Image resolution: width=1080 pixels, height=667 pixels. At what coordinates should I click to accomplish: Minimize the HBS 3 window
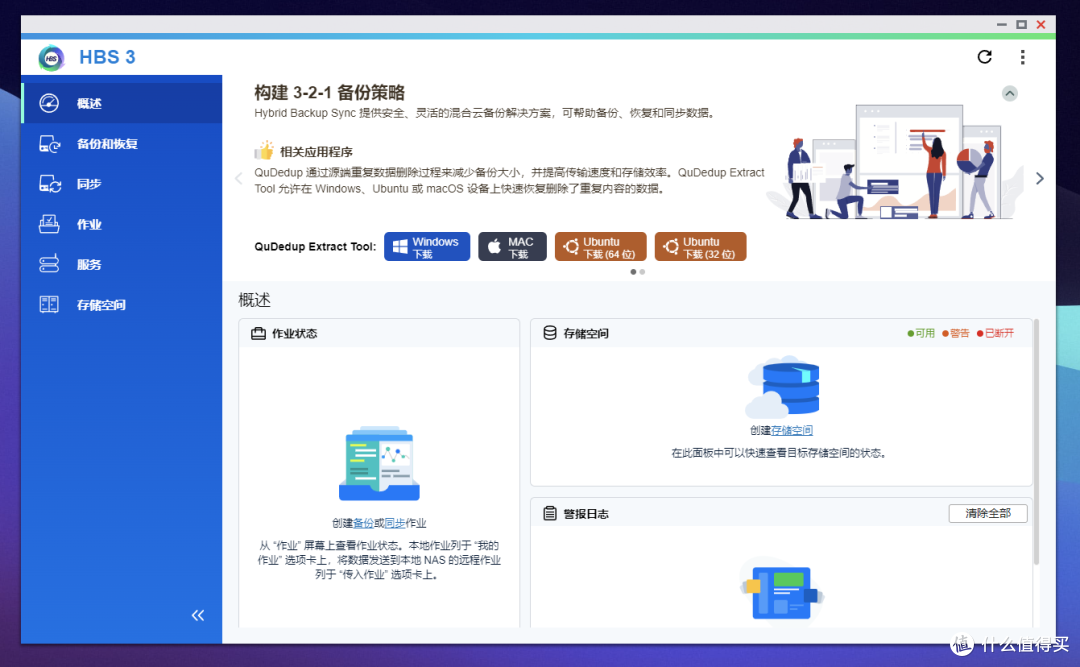click(1001, 25)
